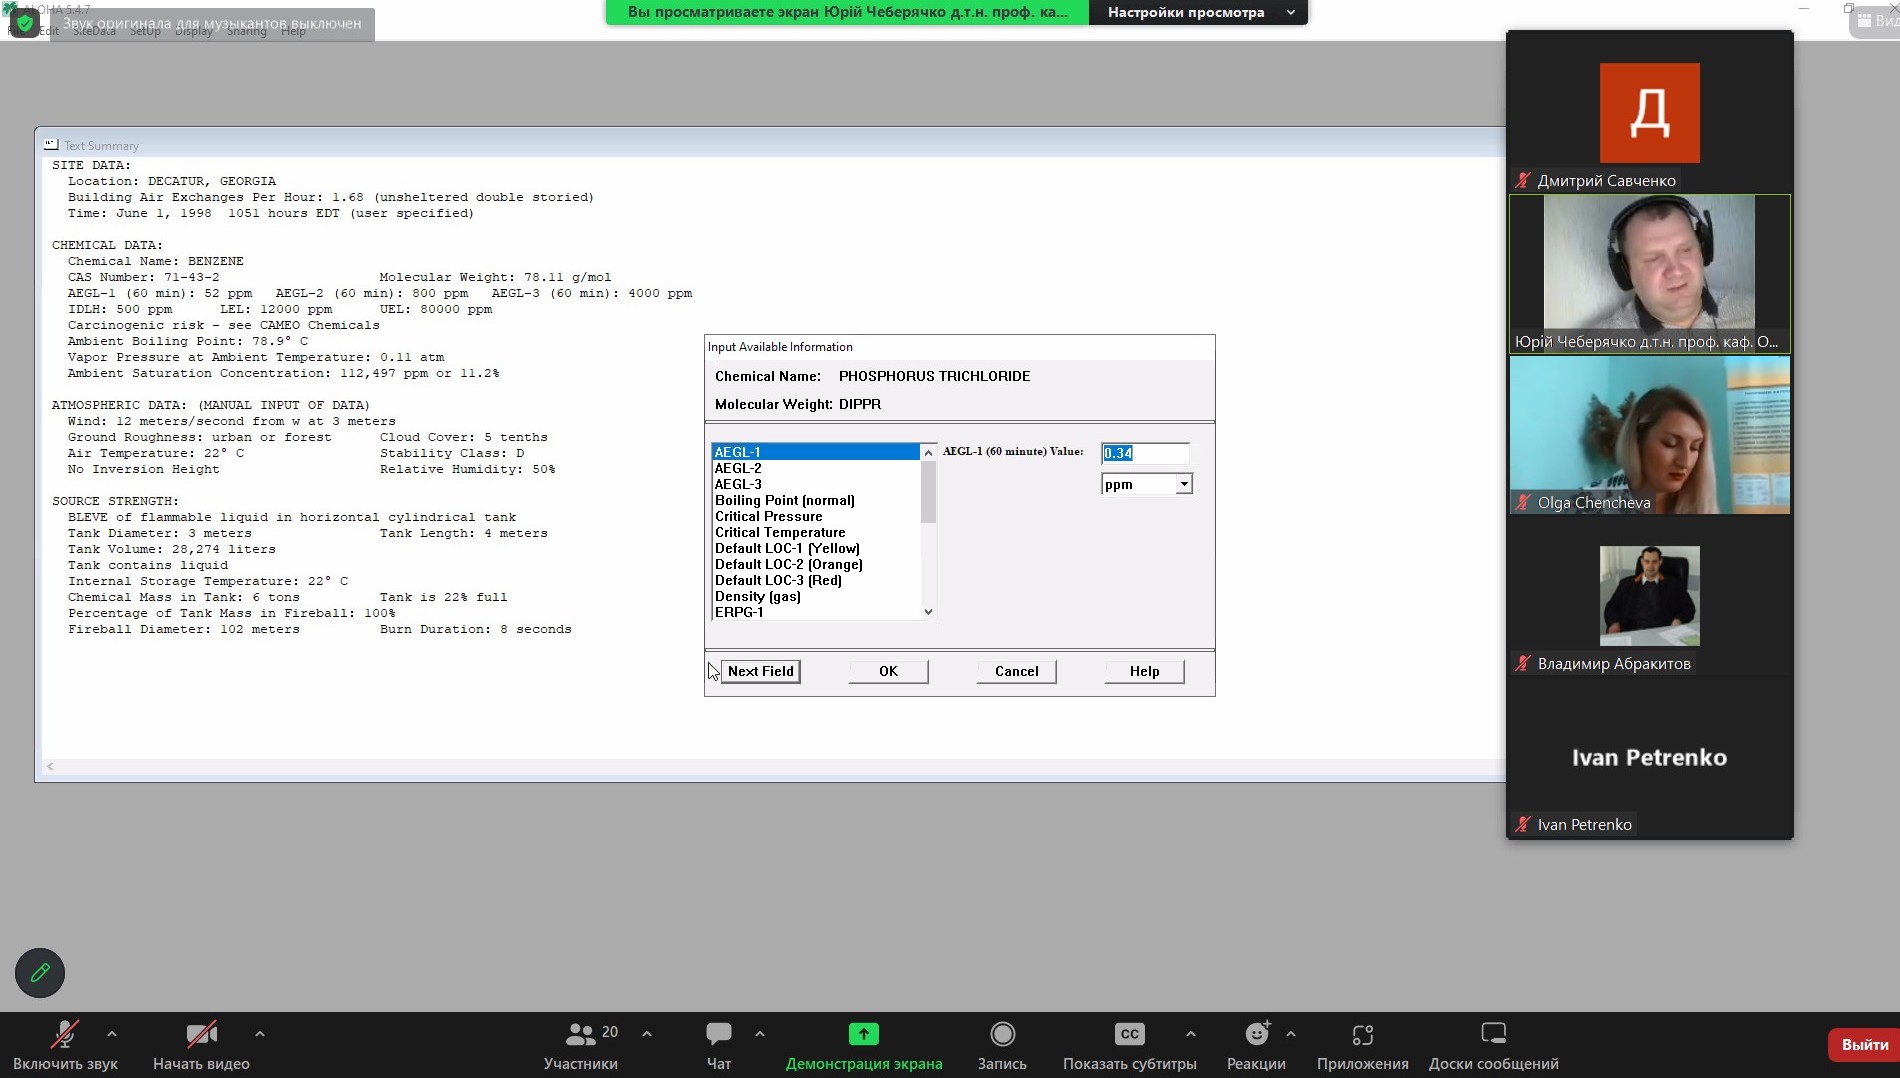Leave the meeting with Выйти button

pyautogui.click(x=1865, y=1044)
